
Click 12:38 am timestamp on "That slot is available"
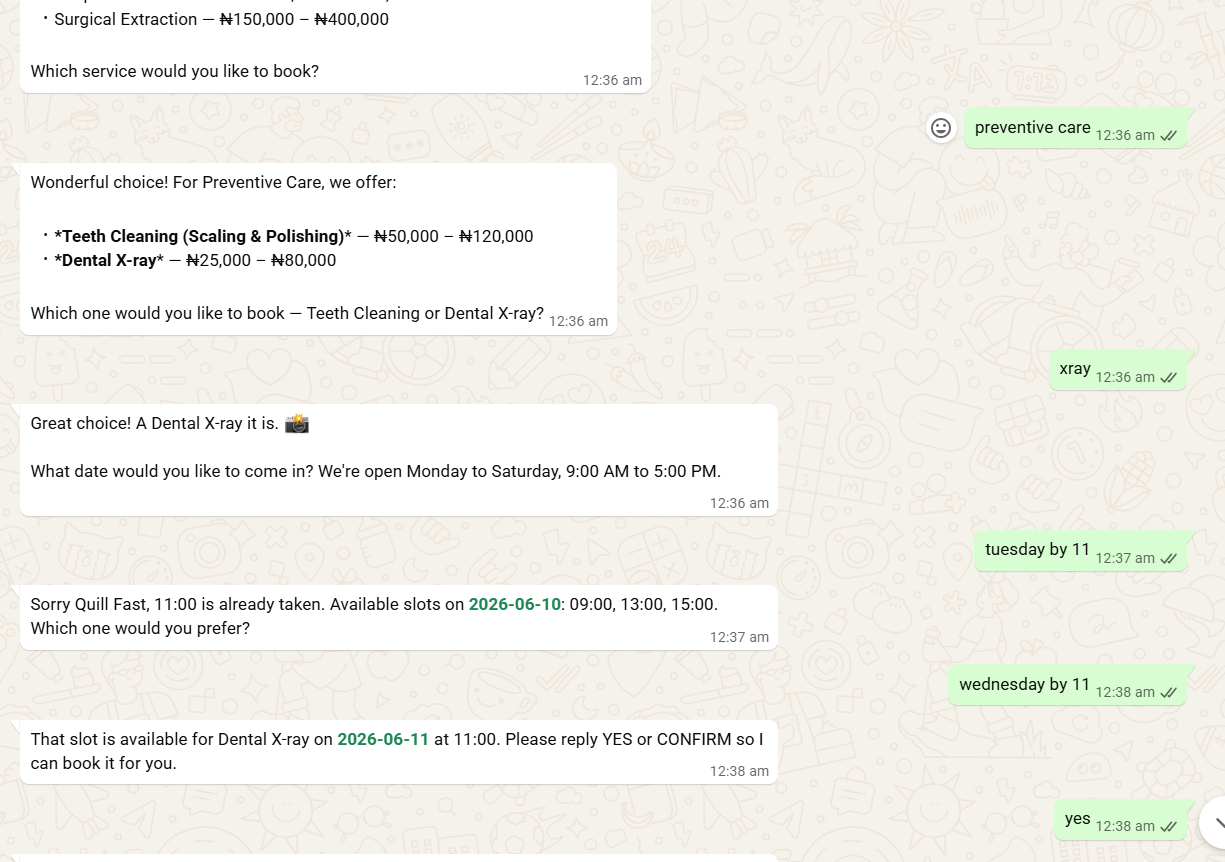[x=739, y=772]
